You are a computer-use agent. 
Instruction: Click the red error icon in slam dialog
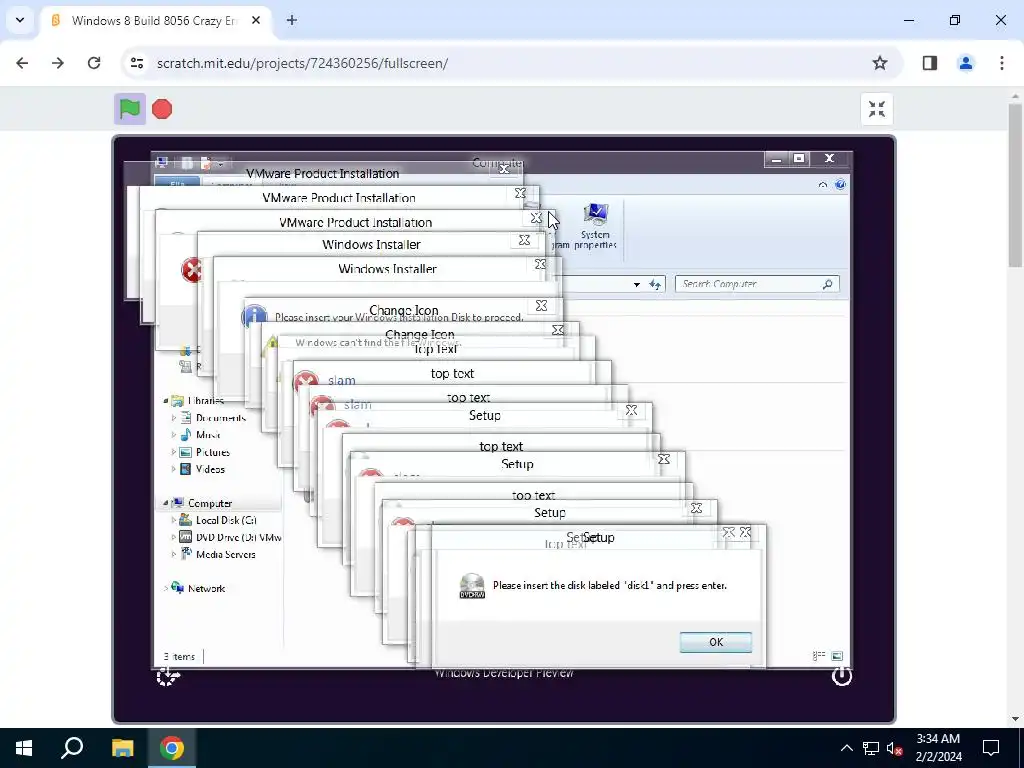tap(306, 381)
